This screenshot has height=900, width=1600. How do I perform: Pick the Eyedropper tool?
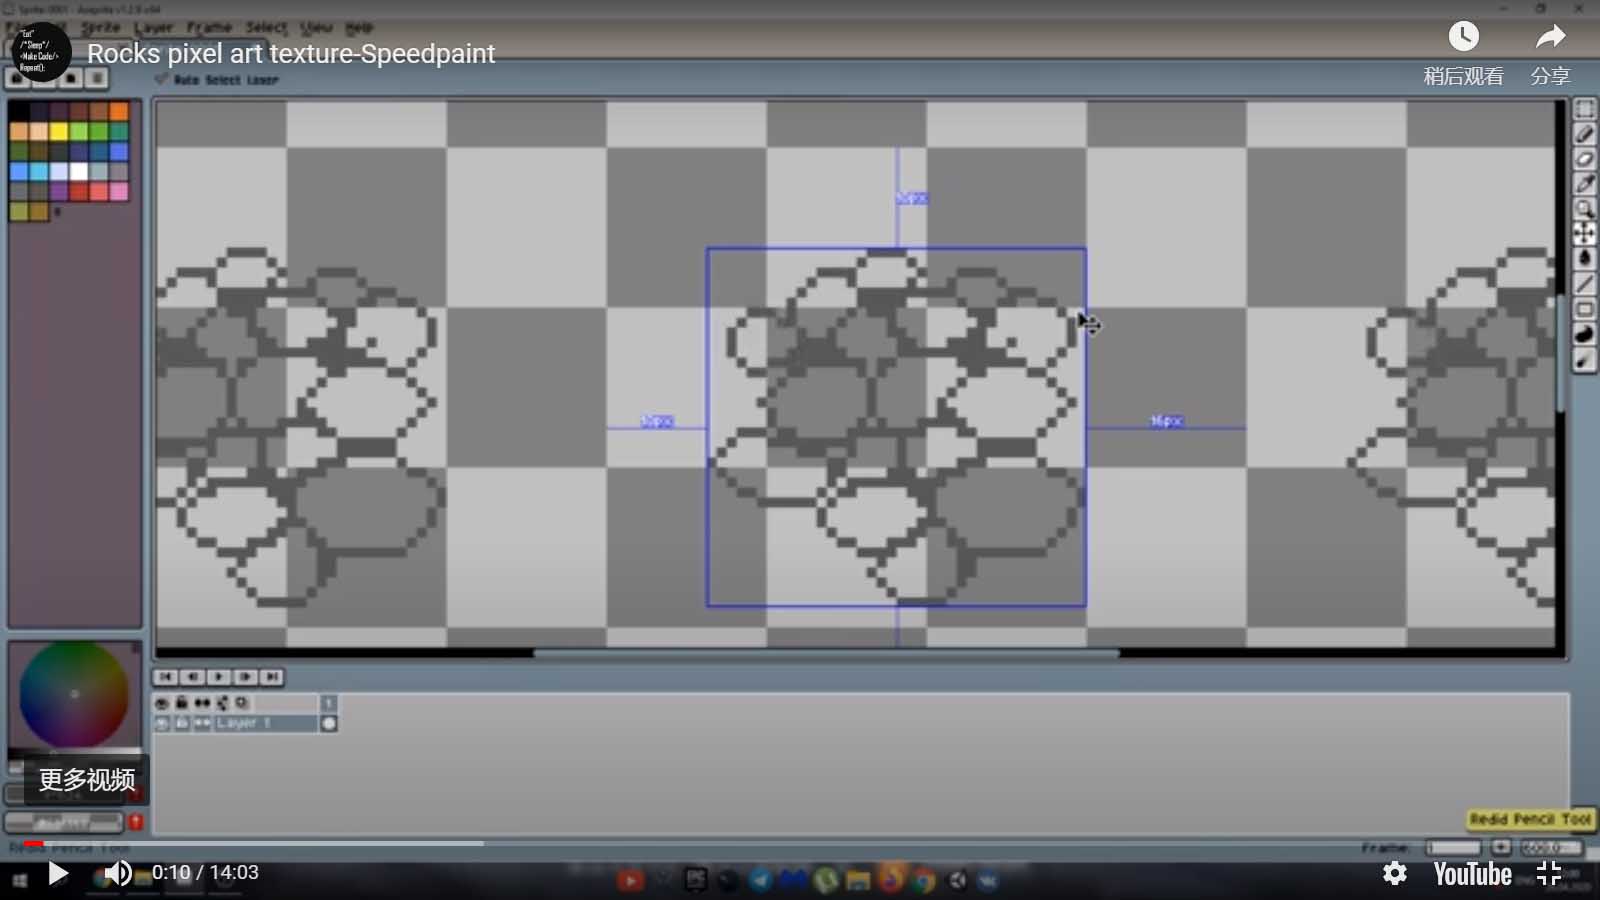tap(1584, 184)
